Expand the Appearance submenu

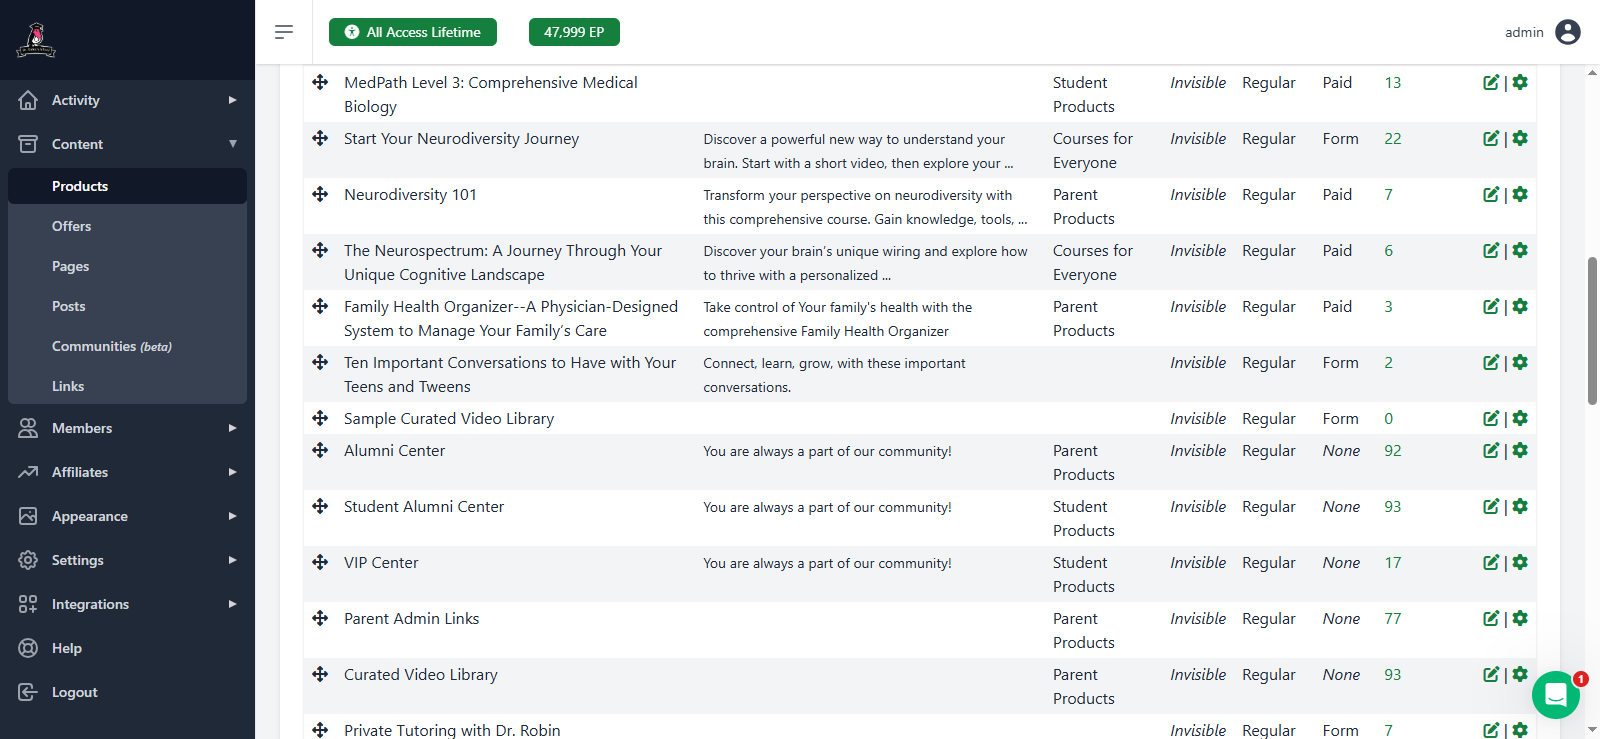point(232,516)
